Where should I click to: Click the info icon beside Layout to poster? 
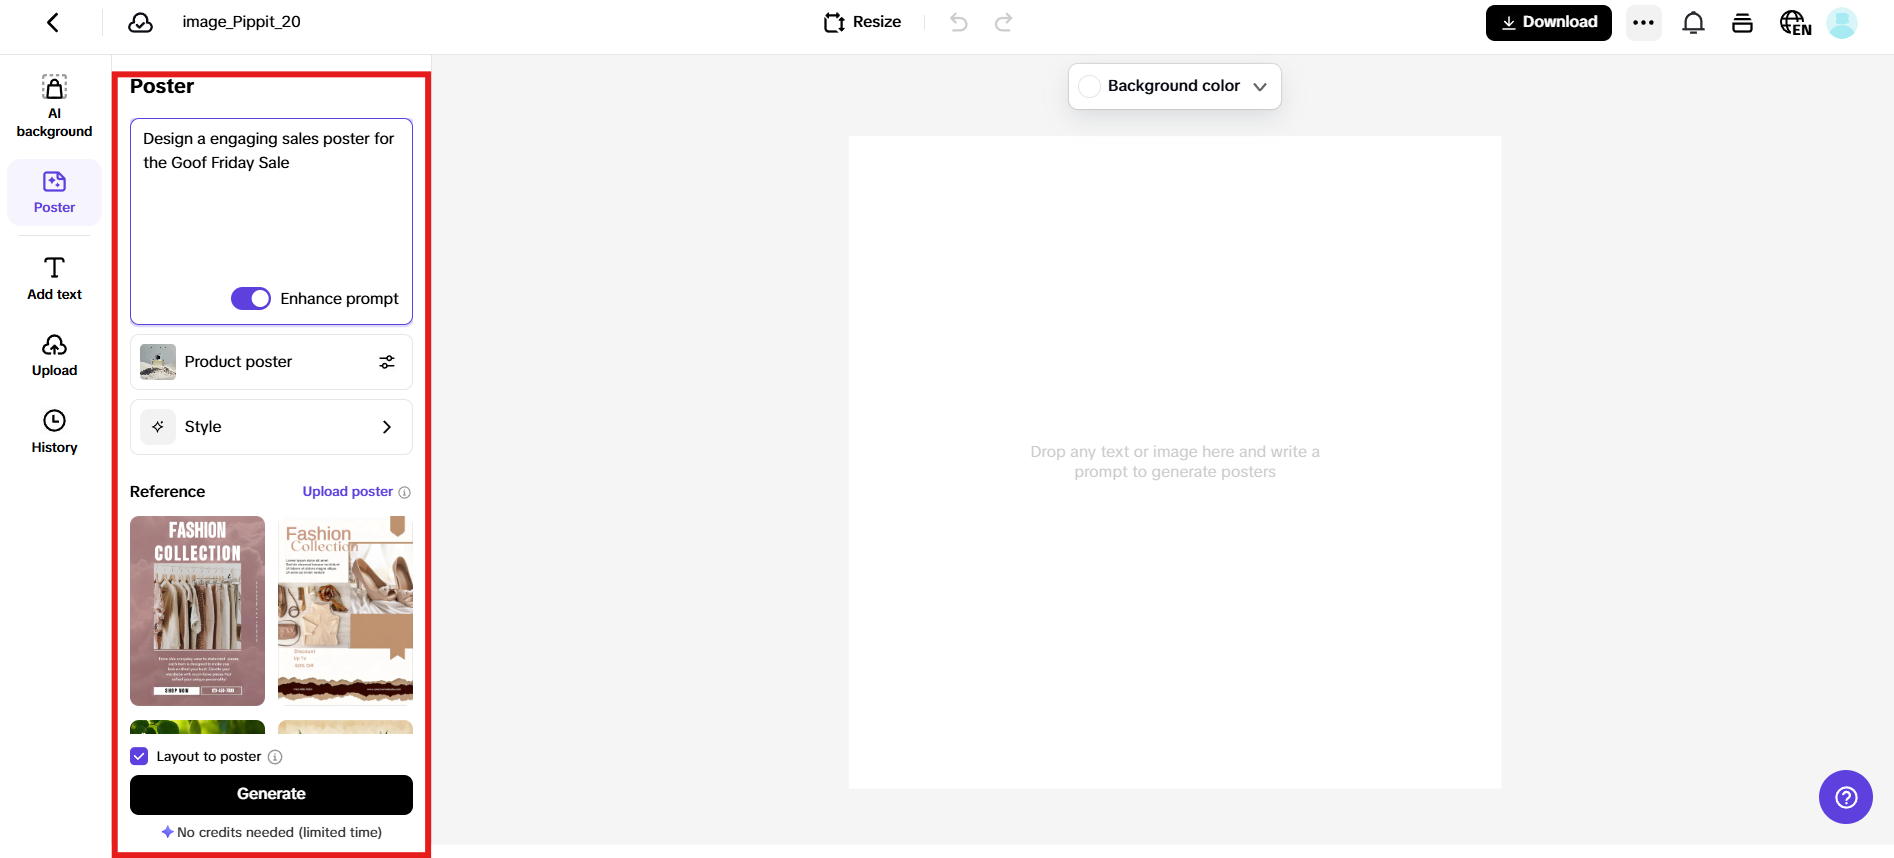(275, 757)
